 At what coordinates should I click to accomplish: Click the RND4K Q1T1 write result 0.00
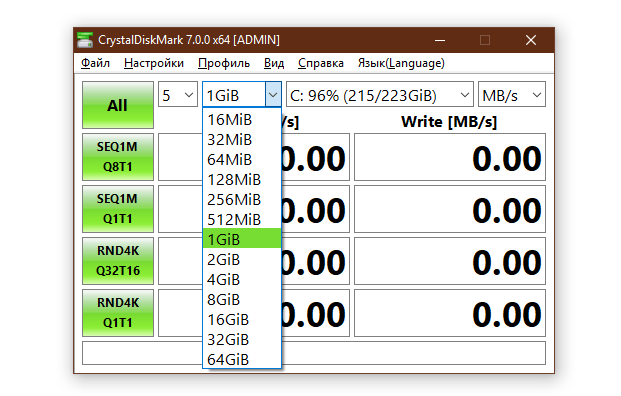(450, 313)
